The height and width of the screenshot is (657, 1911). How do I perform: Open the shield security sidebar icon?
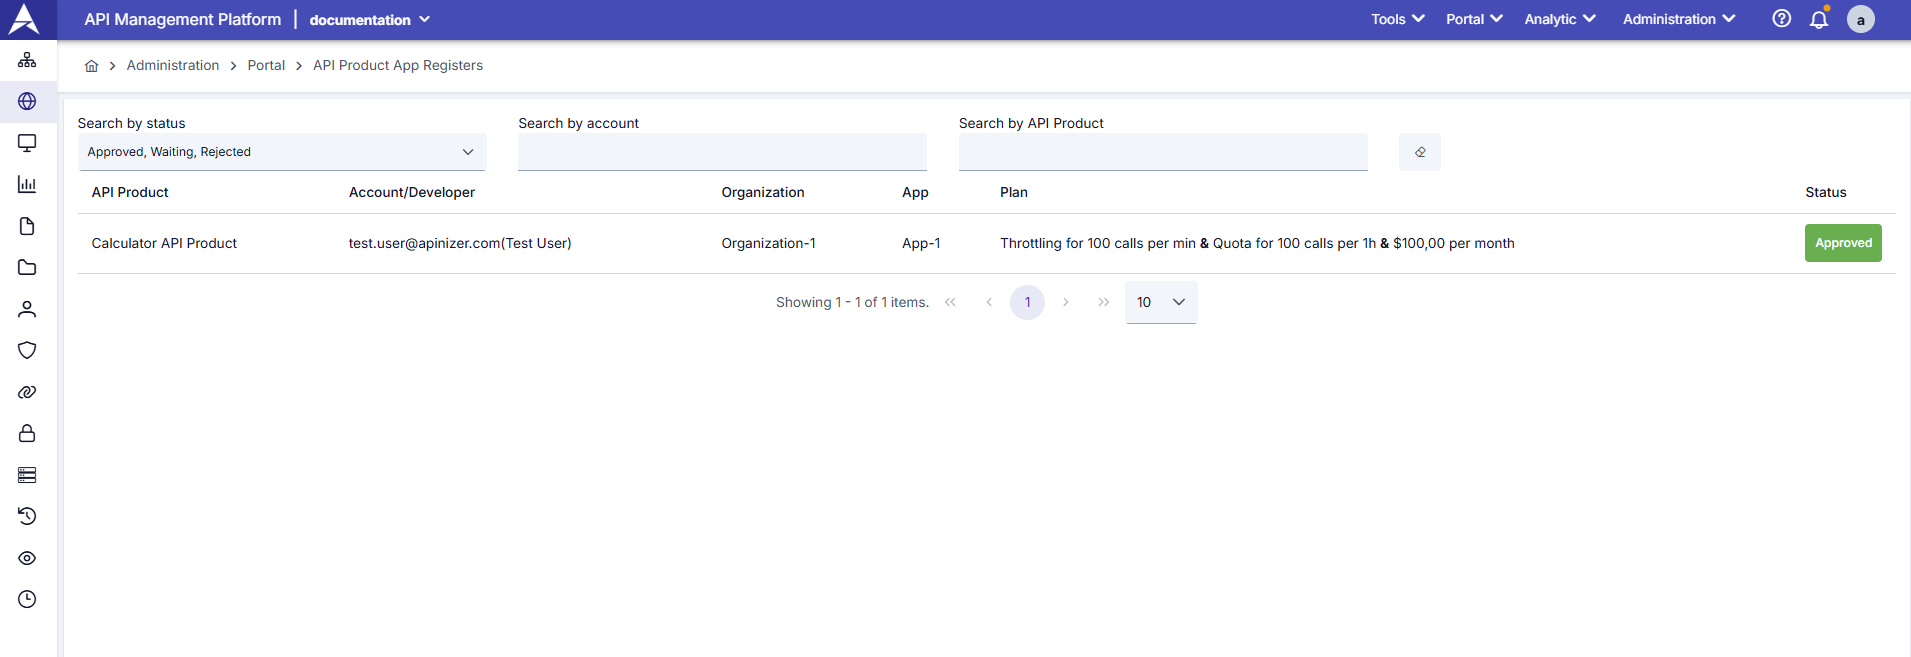27,350
